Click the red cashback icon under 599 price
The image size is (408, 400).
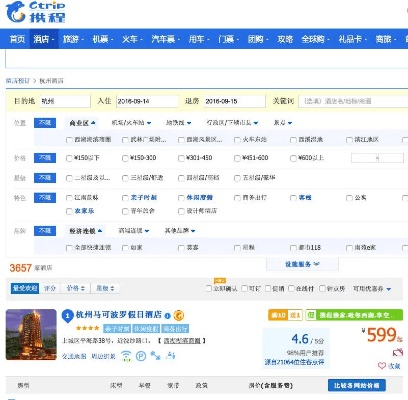[398, 352]
